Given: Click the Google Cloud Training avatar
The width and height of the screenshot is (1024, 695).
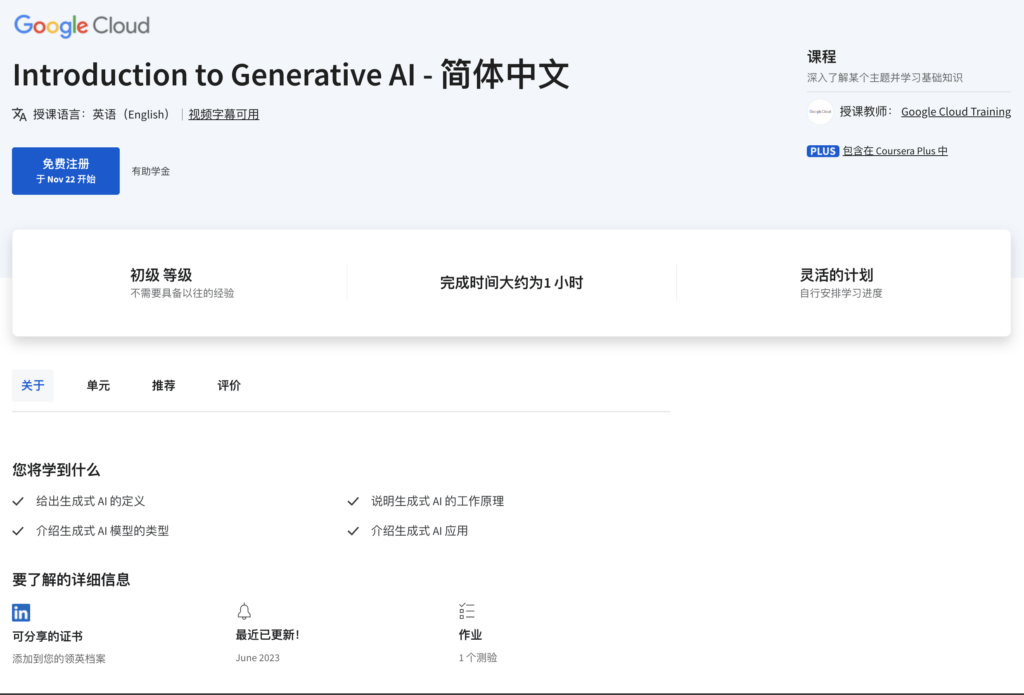Looking at the screenshot, I should pyautogui.click(x=820, y=112).
